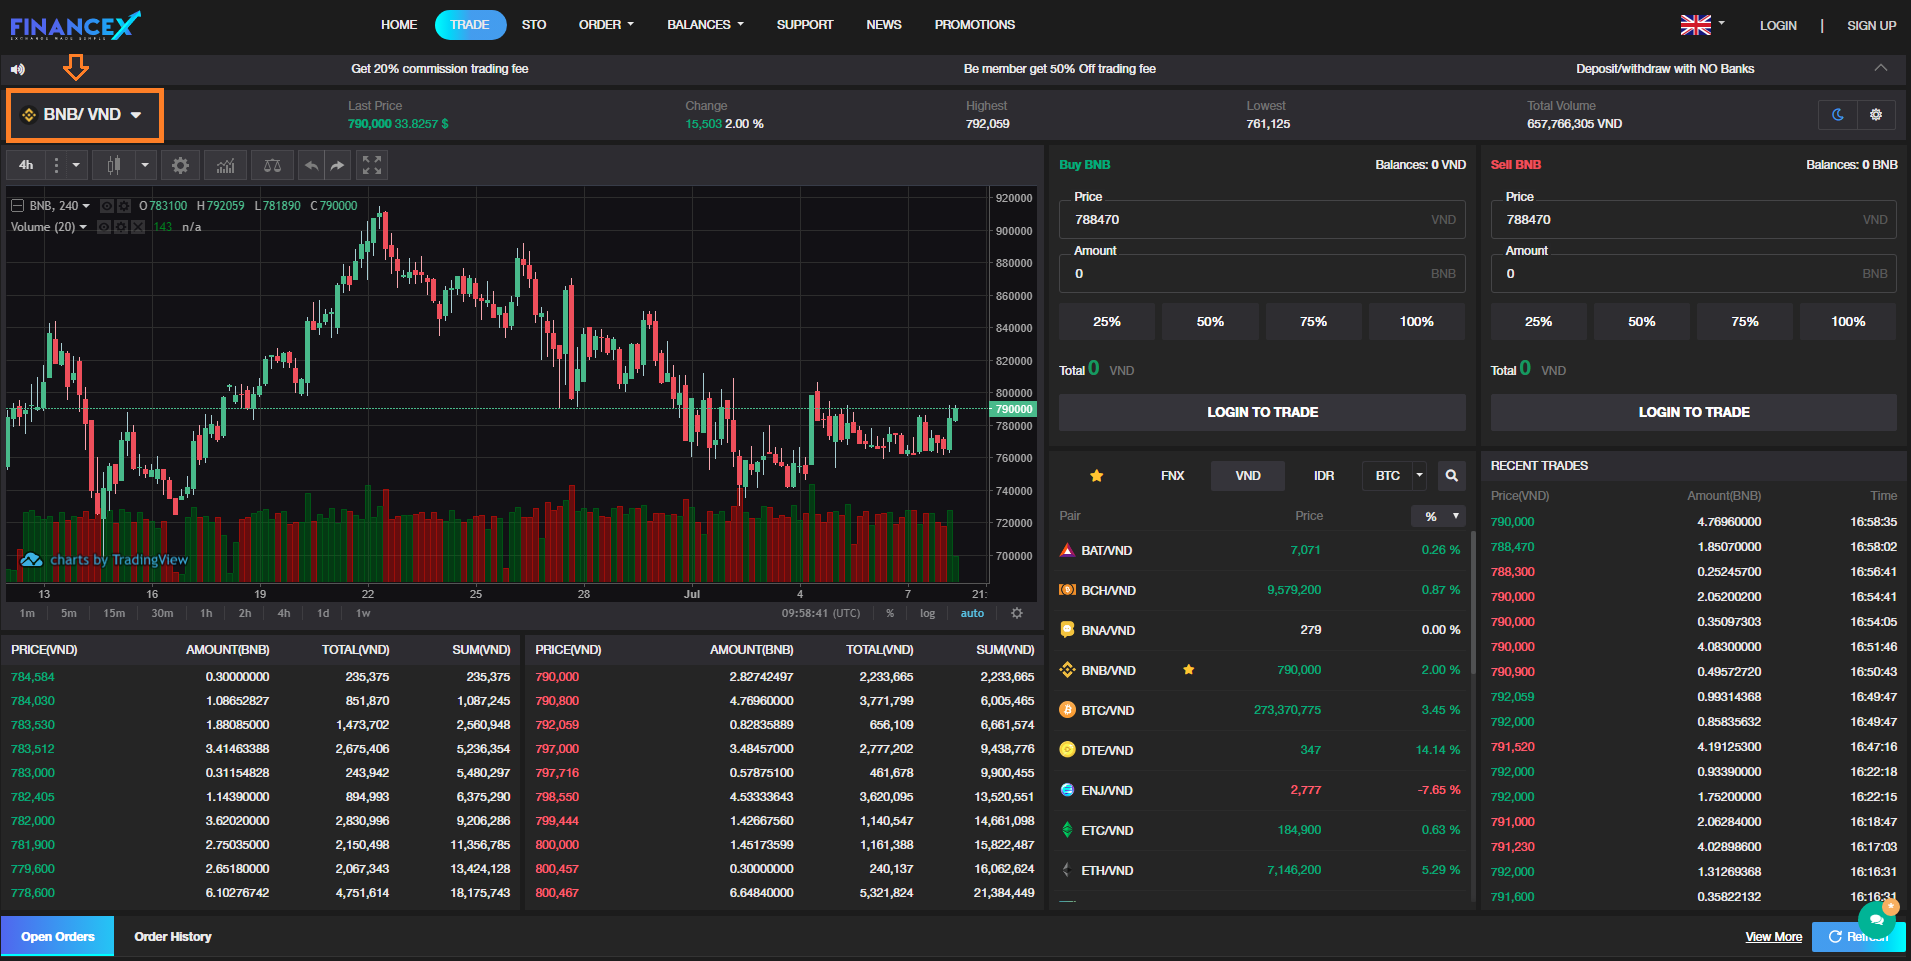Open the language flag dropdown

pos(1702,25)
